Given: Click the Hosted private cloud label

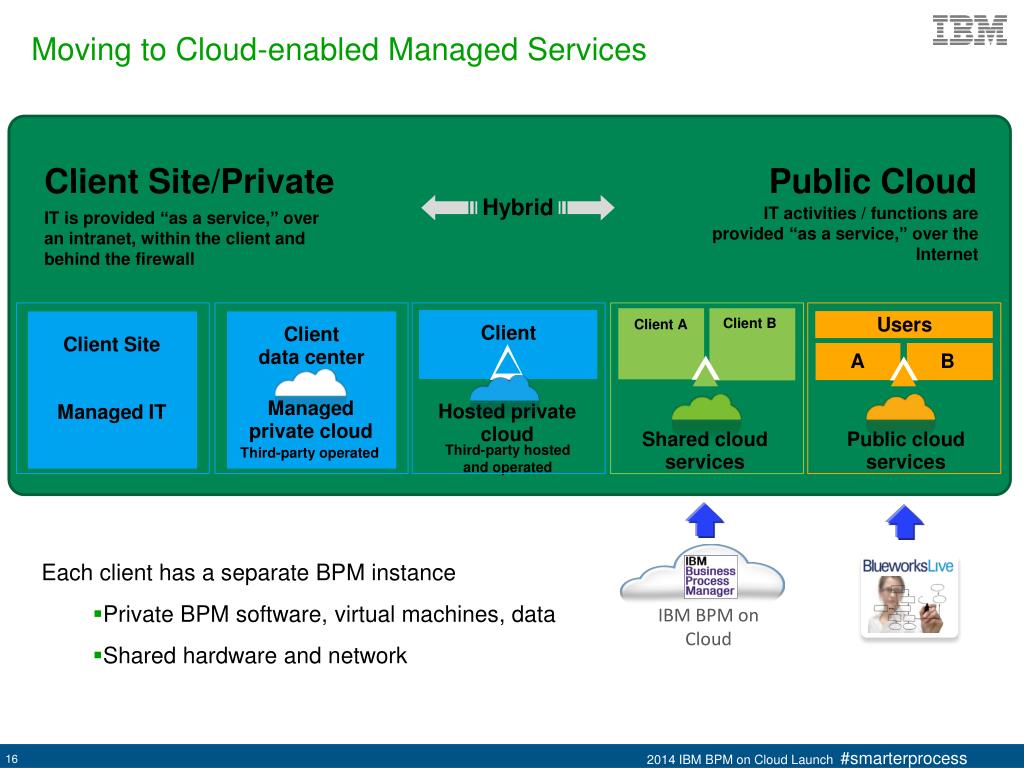Looking at the screenshot, I should click(507, 423).
